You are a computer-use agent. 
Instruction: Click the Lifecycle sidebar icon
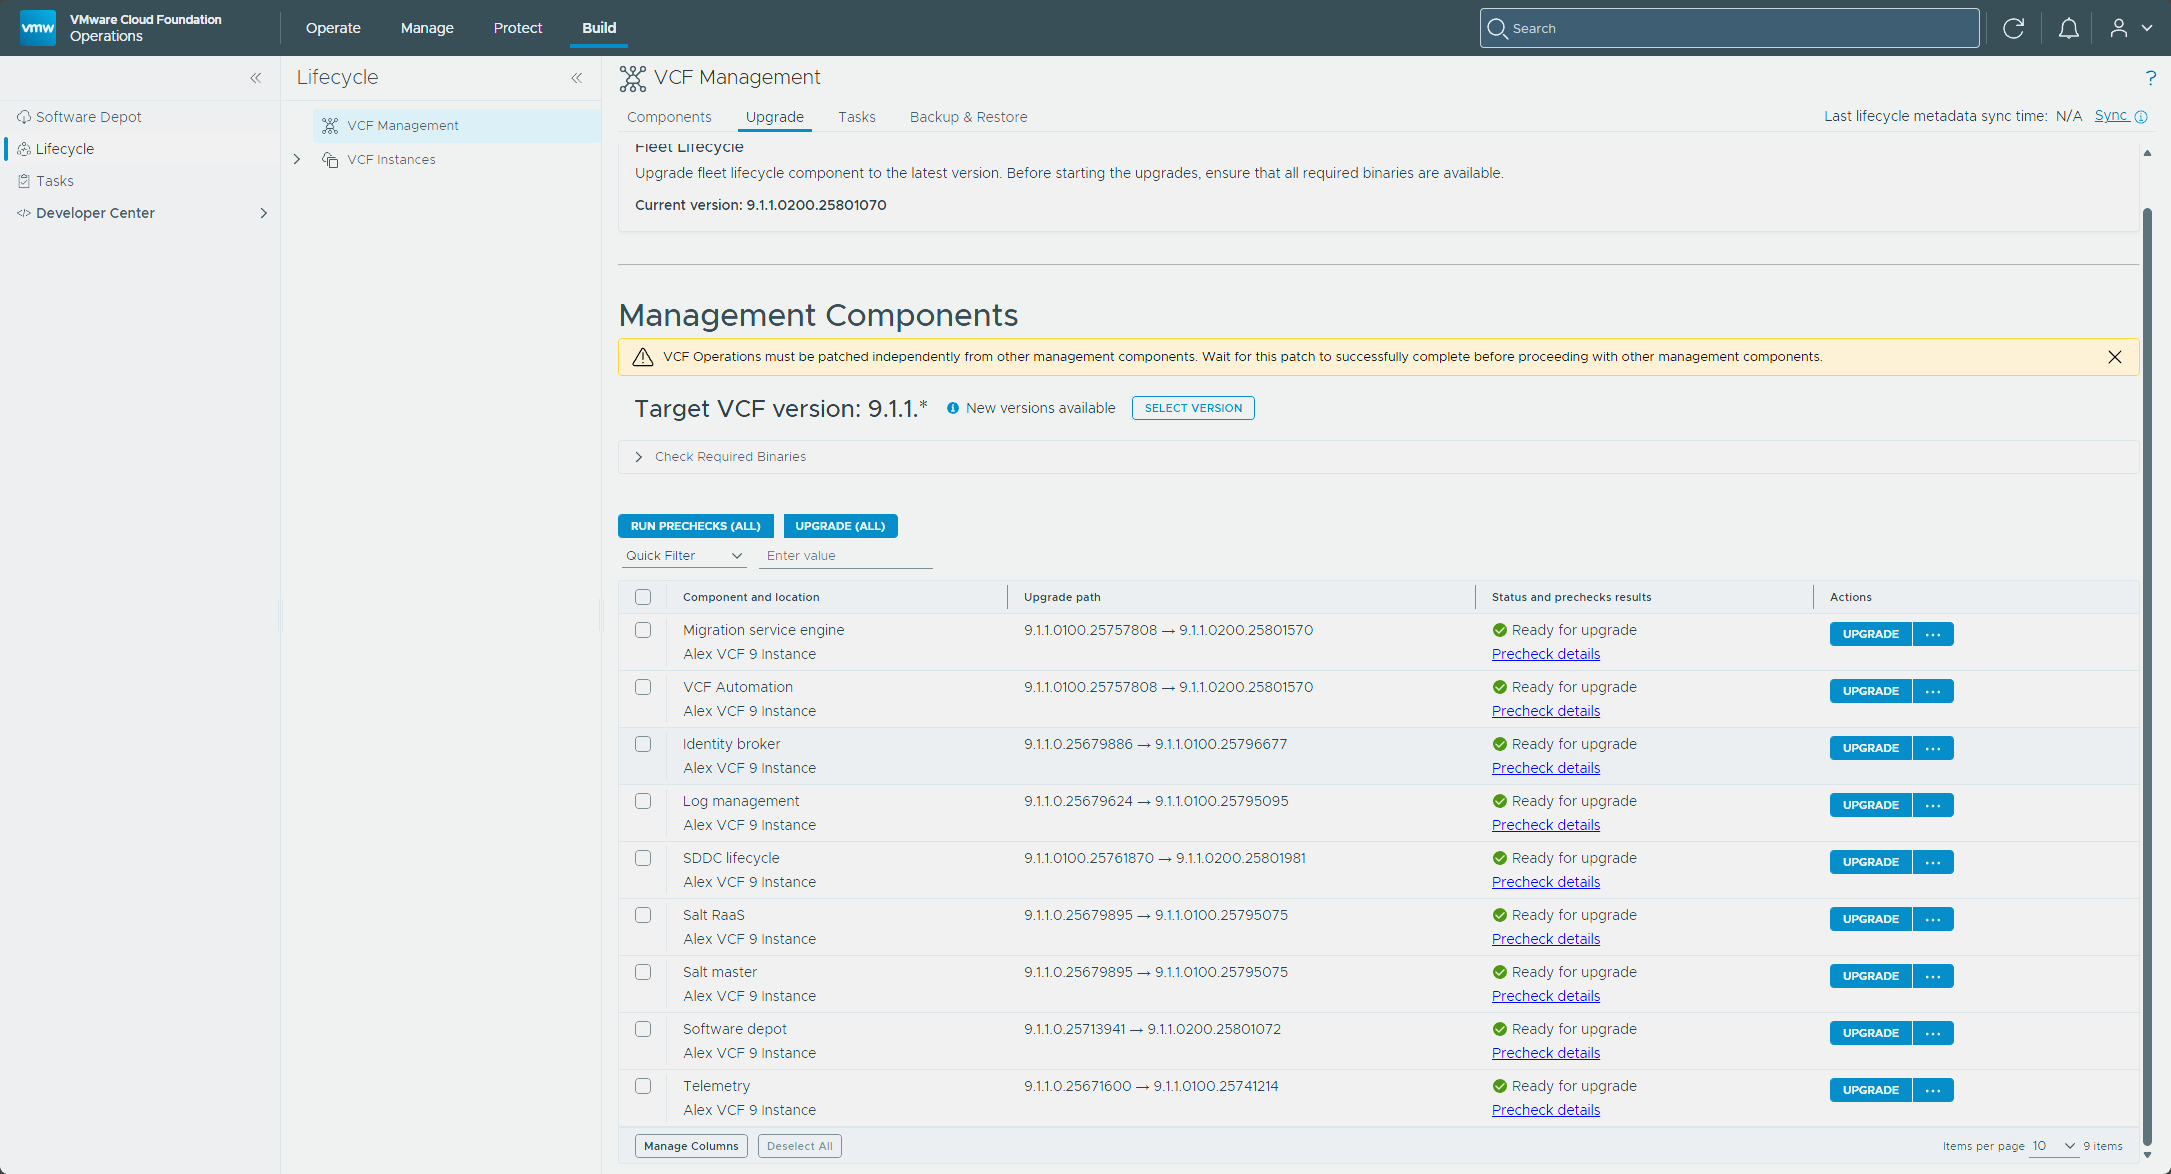point(24,149)
